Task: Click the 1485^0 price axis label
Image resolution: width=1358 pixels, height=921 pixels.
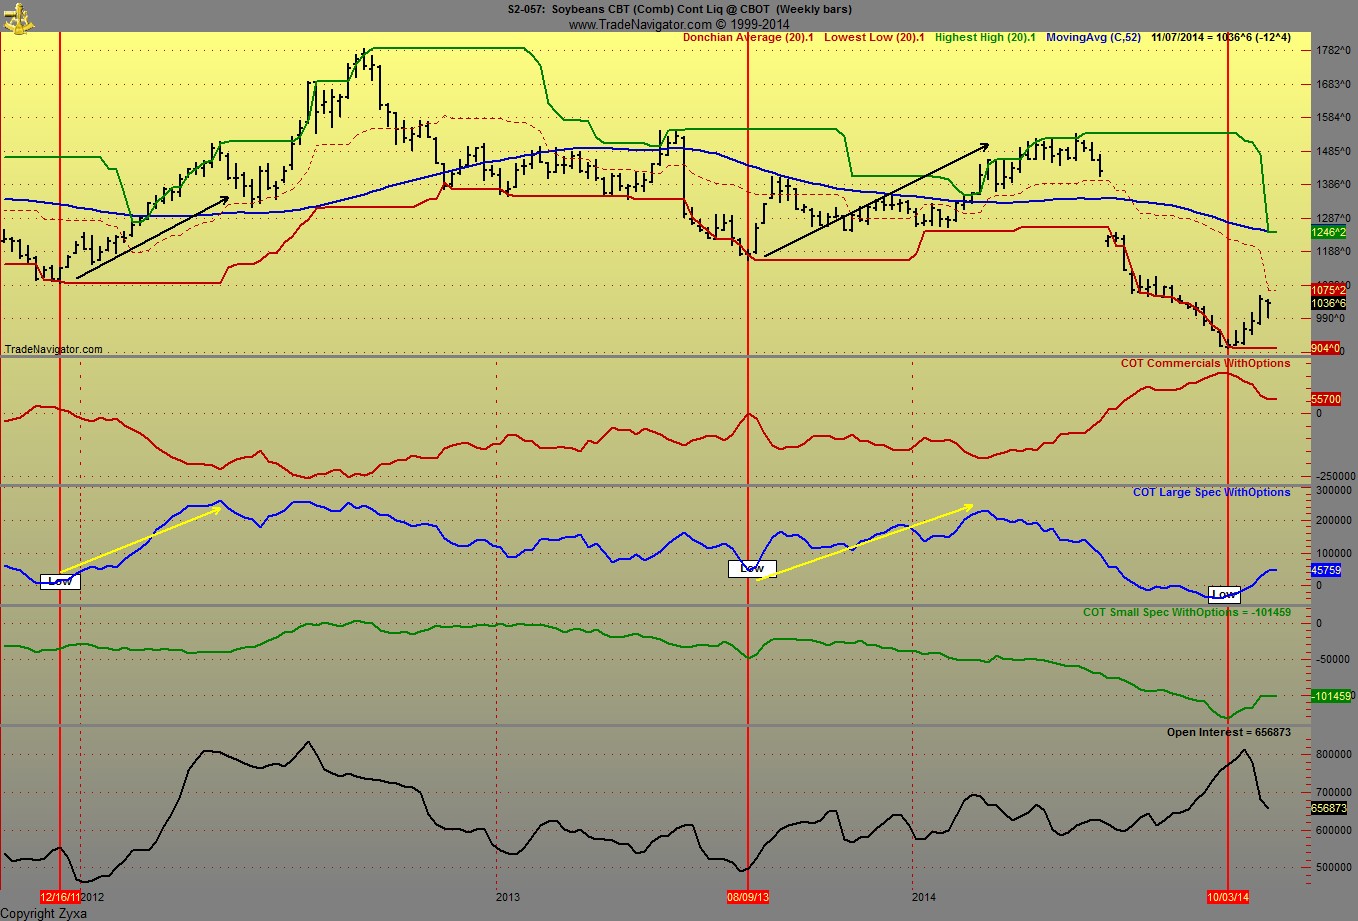Action: pos(1331,151)
